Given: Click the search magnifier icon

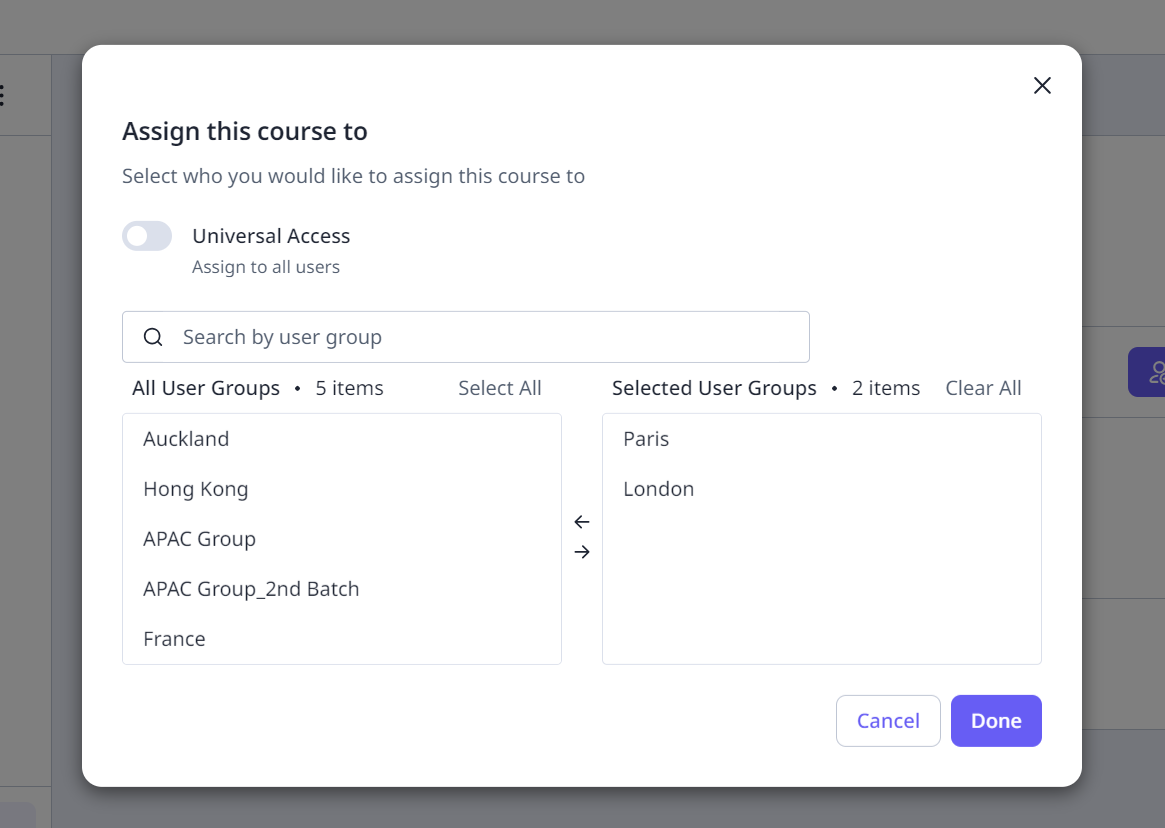Looking at the screenshot, I should coord(152,337).
